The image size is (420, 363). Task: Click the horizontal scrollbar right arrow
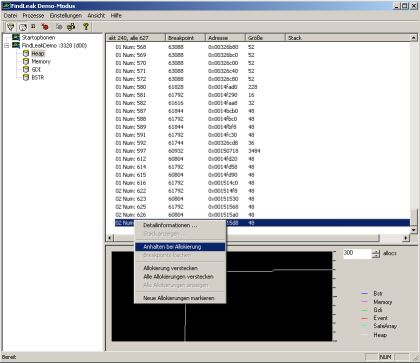[x=406, y=238]
